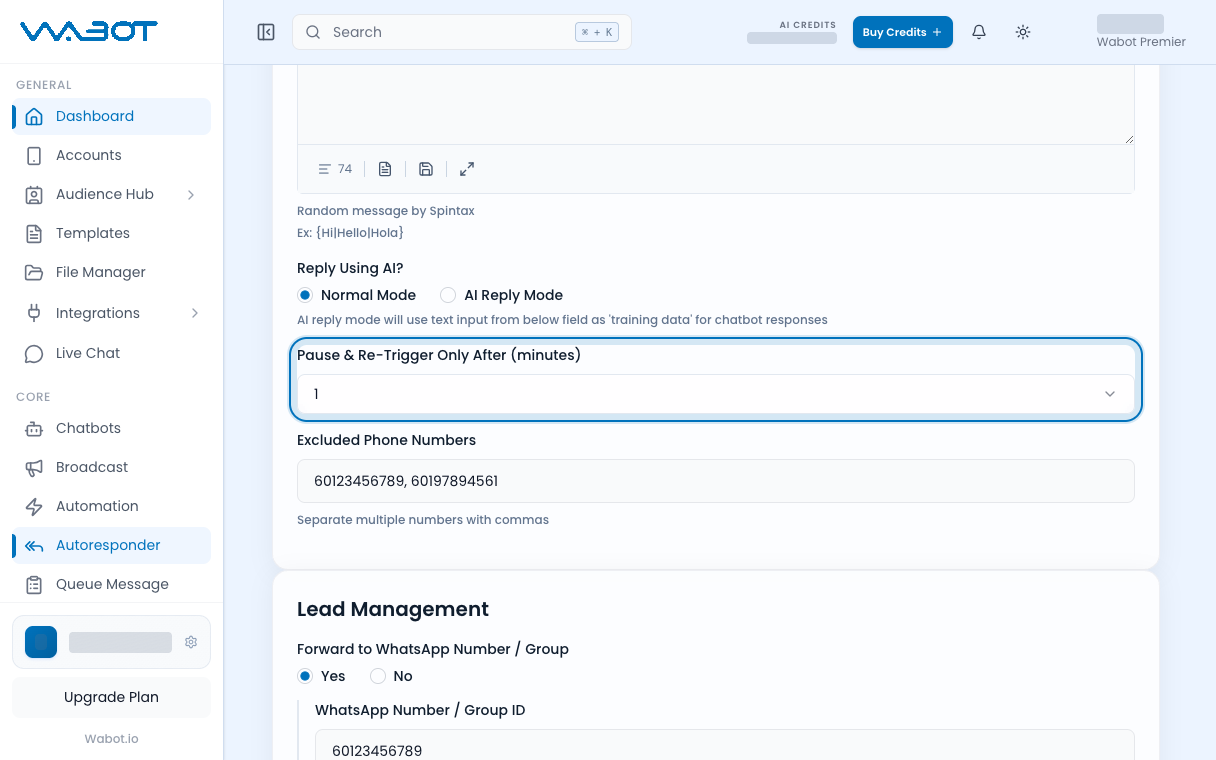Expand the message editor to fullscreen
The width and height of the screenshot is (1216, 760).
point(467,169)
